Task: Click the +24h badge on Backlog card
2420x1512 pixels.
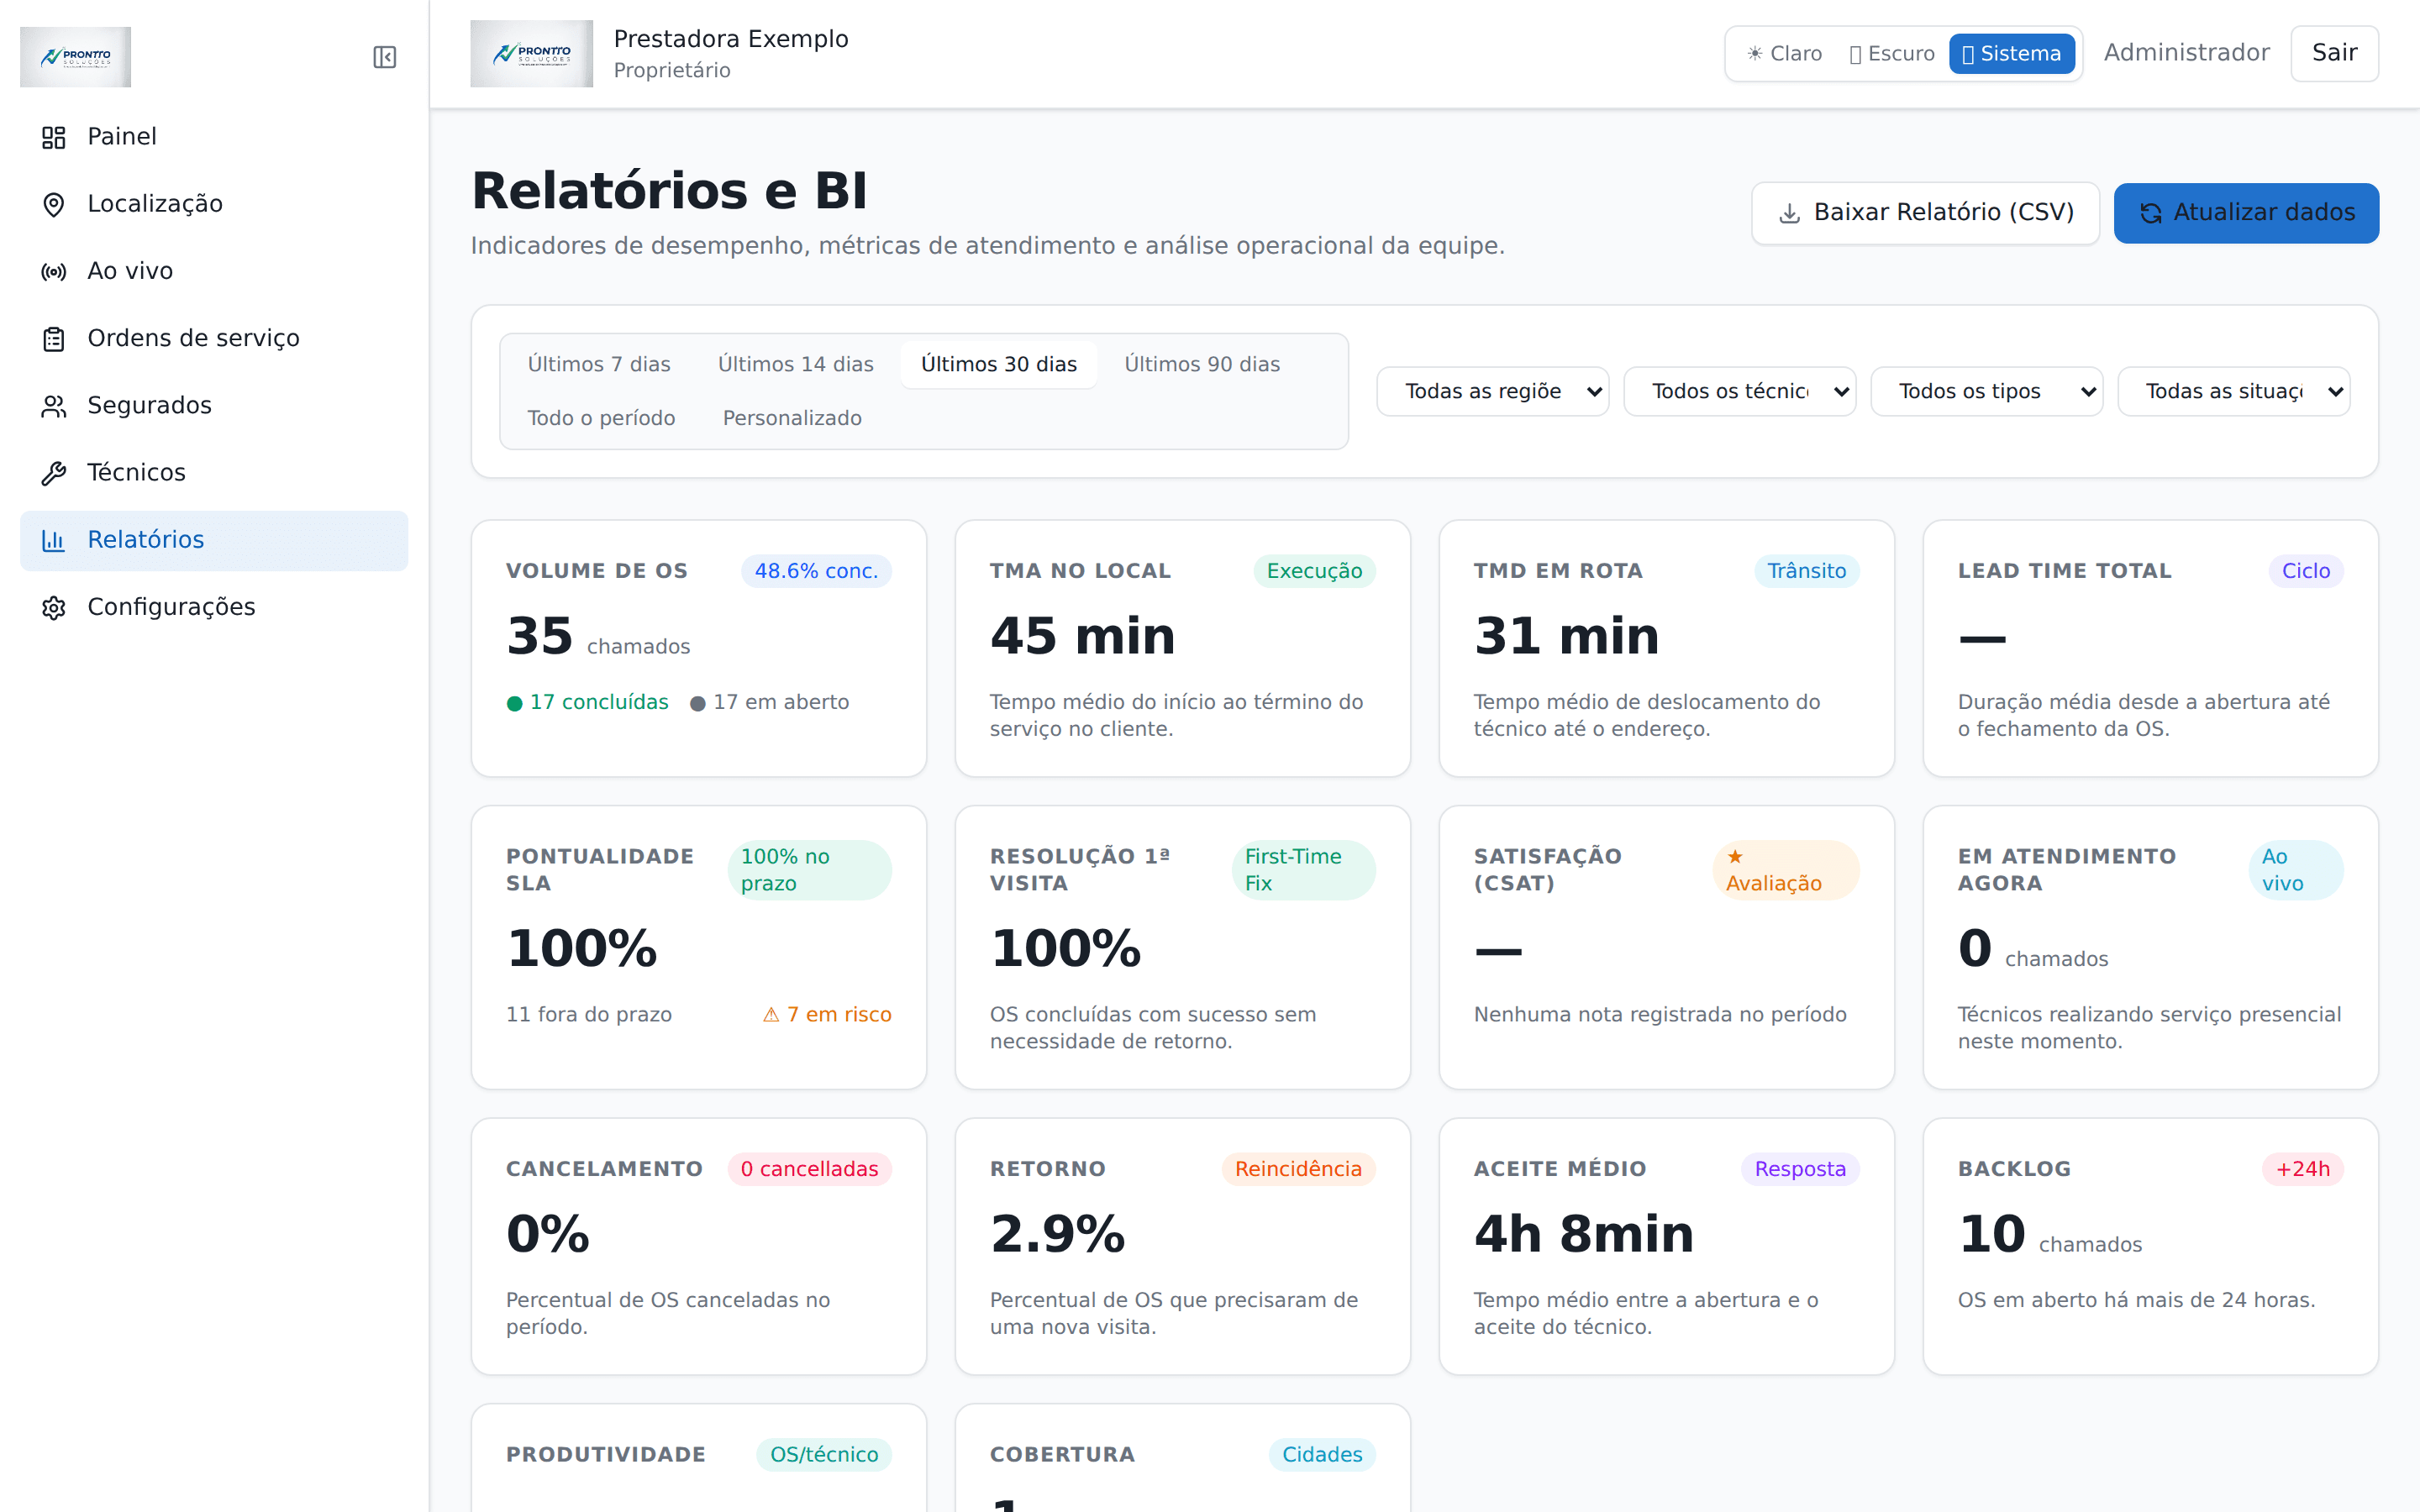Action: point(2302,1169)
